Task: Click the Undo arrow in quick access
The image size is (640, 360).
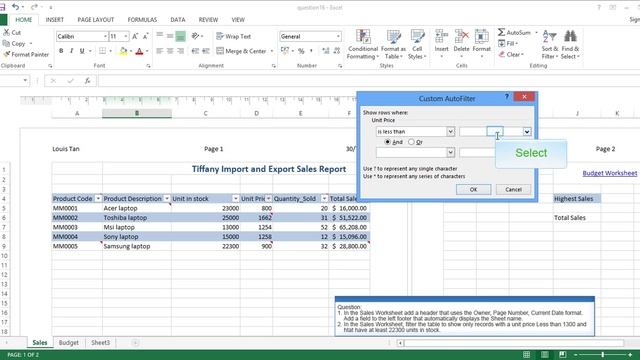Action: [15, 7]
